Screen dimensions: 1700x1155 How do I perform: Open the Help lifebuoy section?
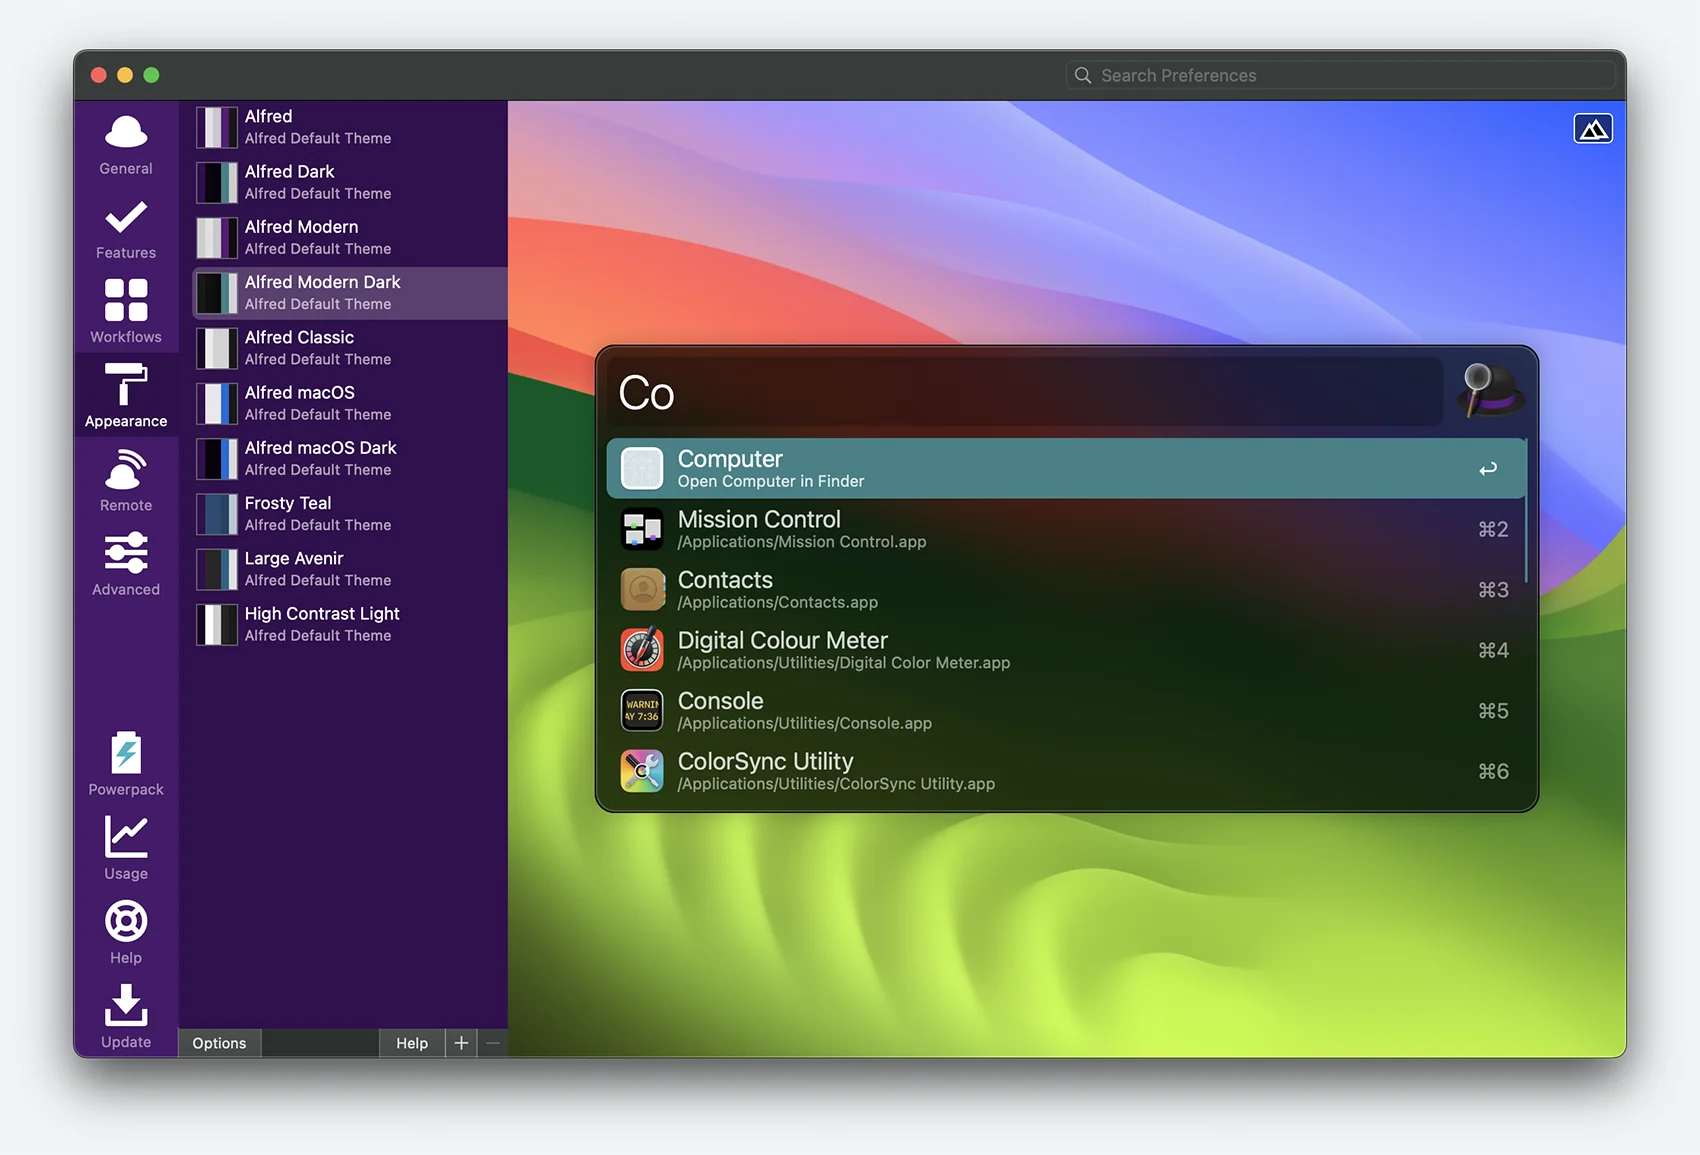pyautogui.click(x=126, y=932)
